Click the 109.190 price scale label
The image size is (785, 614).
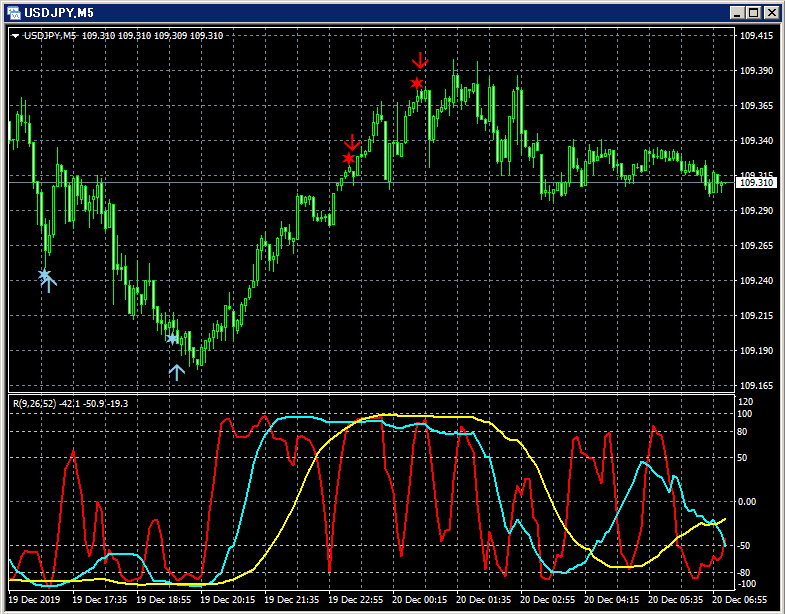point(756,351)
